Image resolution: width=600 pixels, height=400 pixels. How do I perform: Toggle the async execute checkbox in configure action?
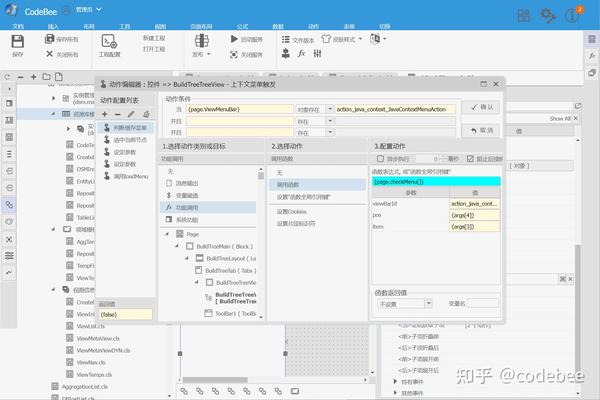point(380,158)
